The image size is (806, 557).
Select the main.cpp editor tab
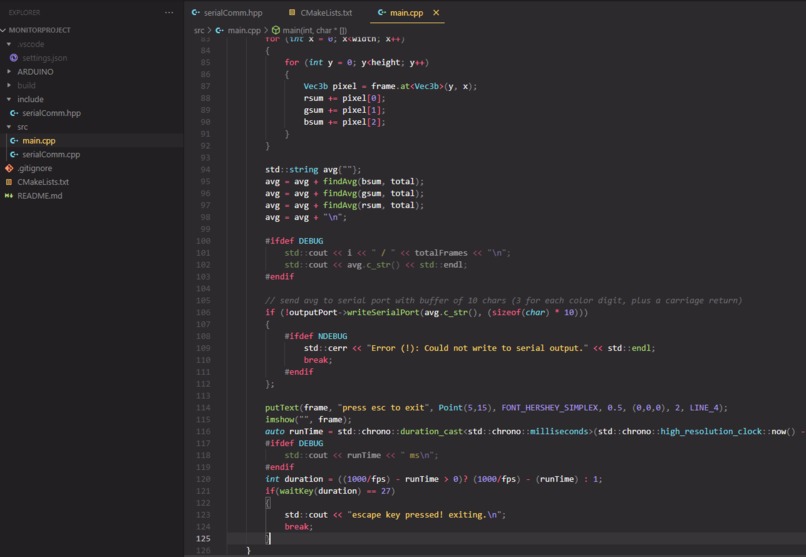406,13
